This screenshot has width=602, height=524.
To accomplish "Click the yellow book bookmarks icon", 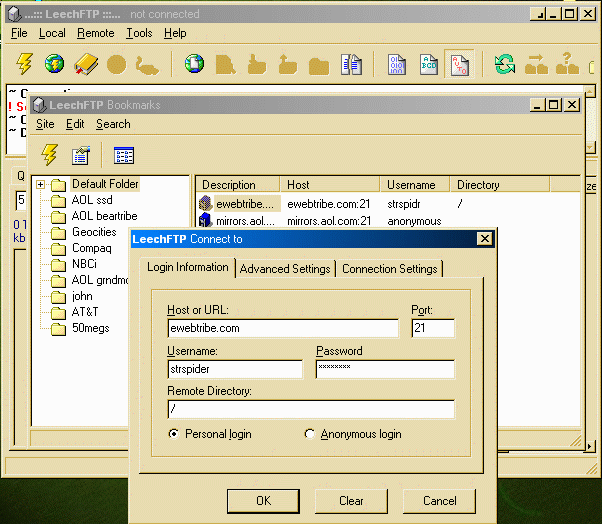I will pyautogui.click(x=86, y=66).
